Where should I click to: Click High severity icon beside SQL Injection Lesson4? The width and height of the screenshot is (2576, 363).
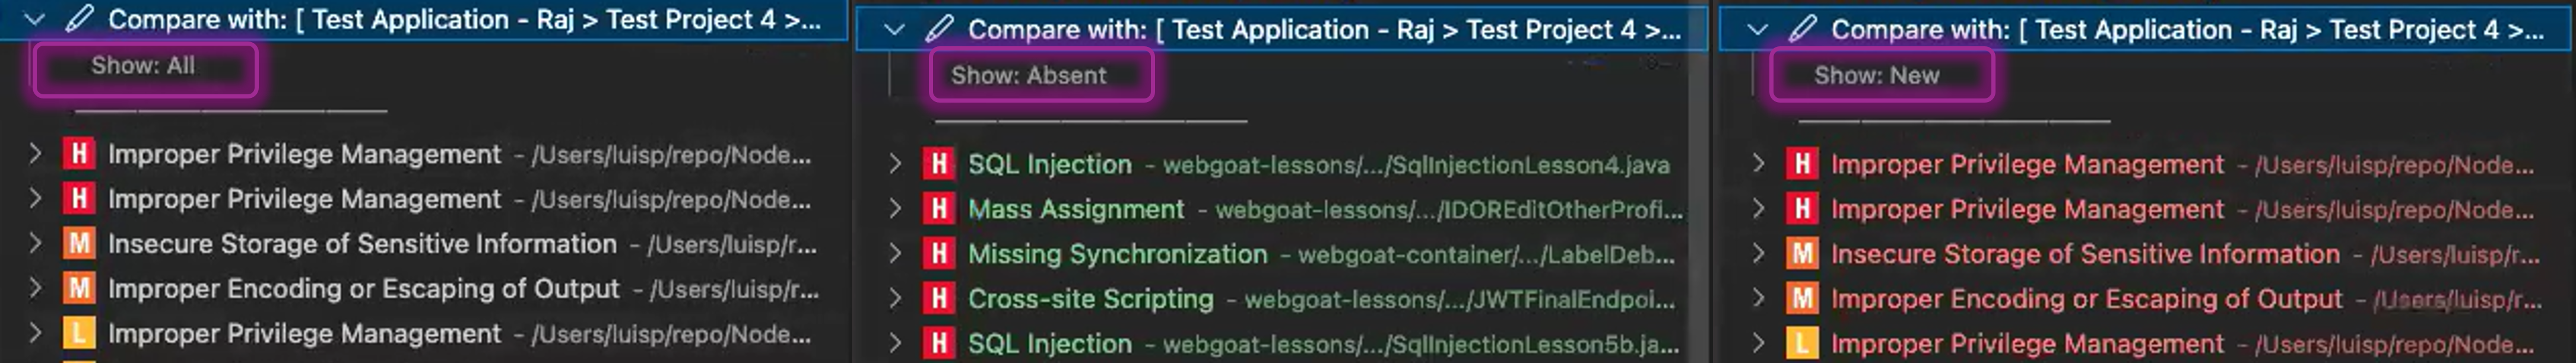(x=938, y=164)
